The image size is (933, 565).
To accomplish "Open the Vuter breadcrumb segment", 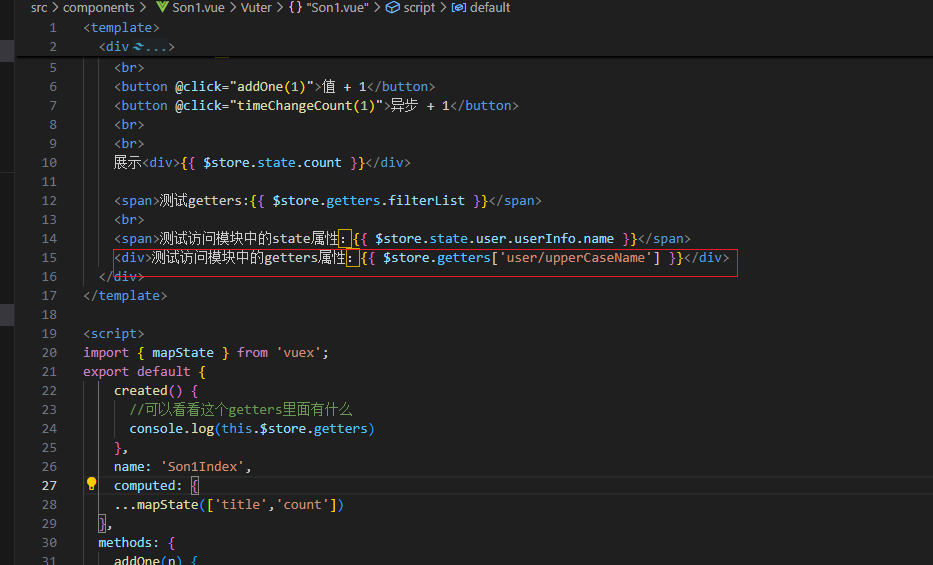I will click(256, 7).
